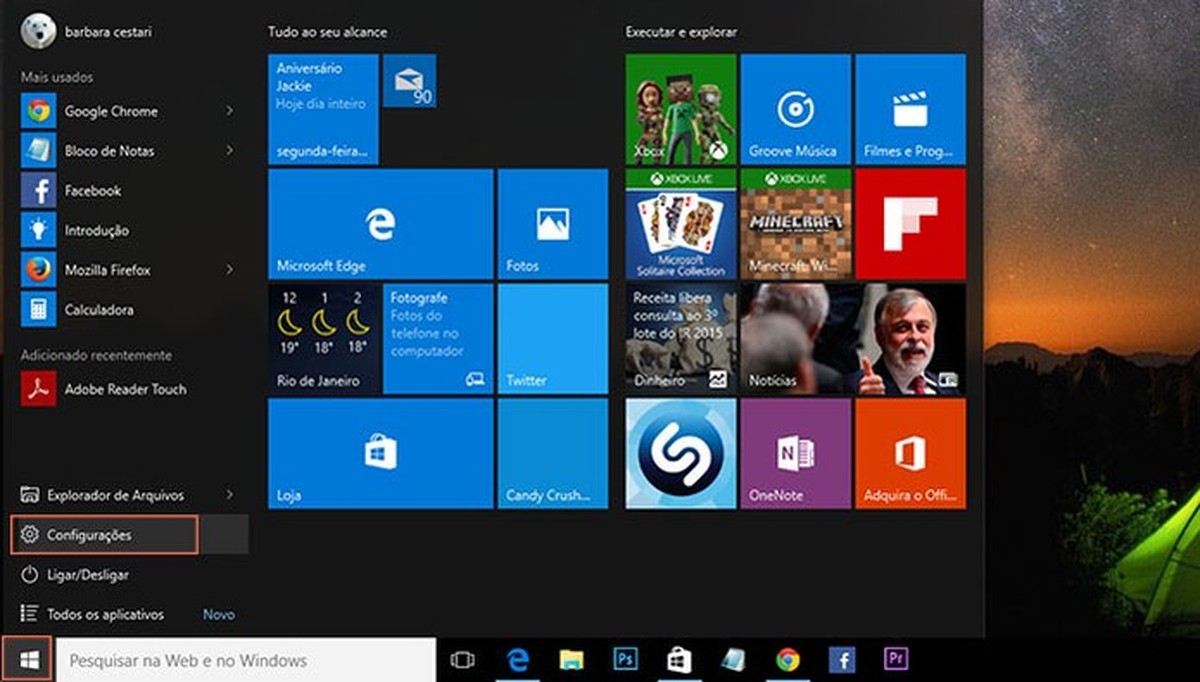The width and height of the screenshot is (1200, 682).
Task: Click the Novo link near the search bar
Action: click(218, 614)
